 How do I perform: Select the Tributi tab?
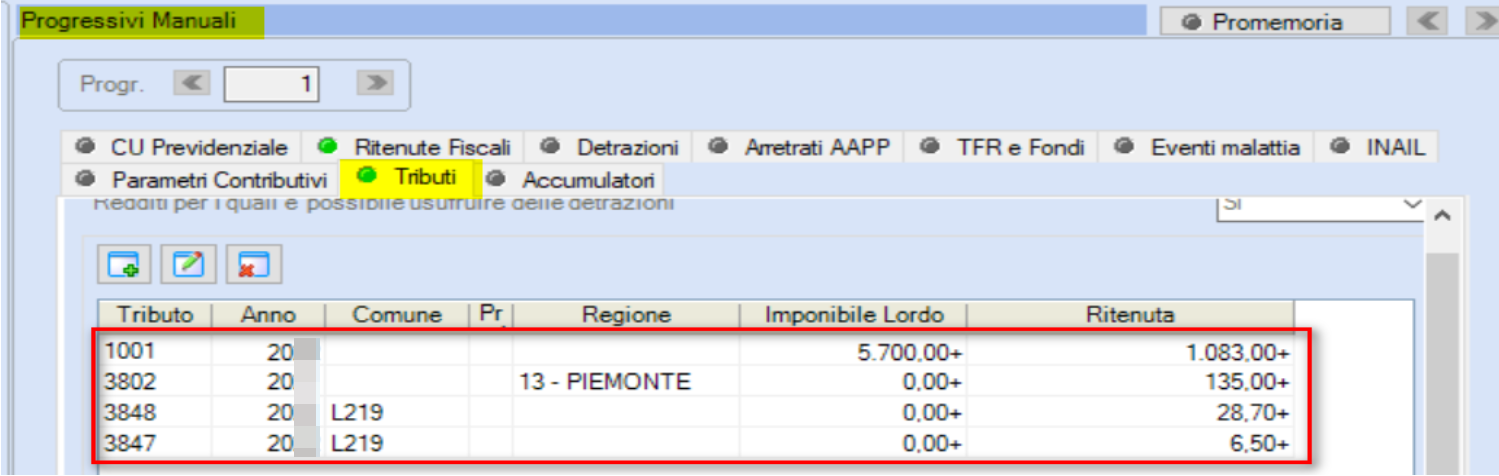[x=411, y=177]
